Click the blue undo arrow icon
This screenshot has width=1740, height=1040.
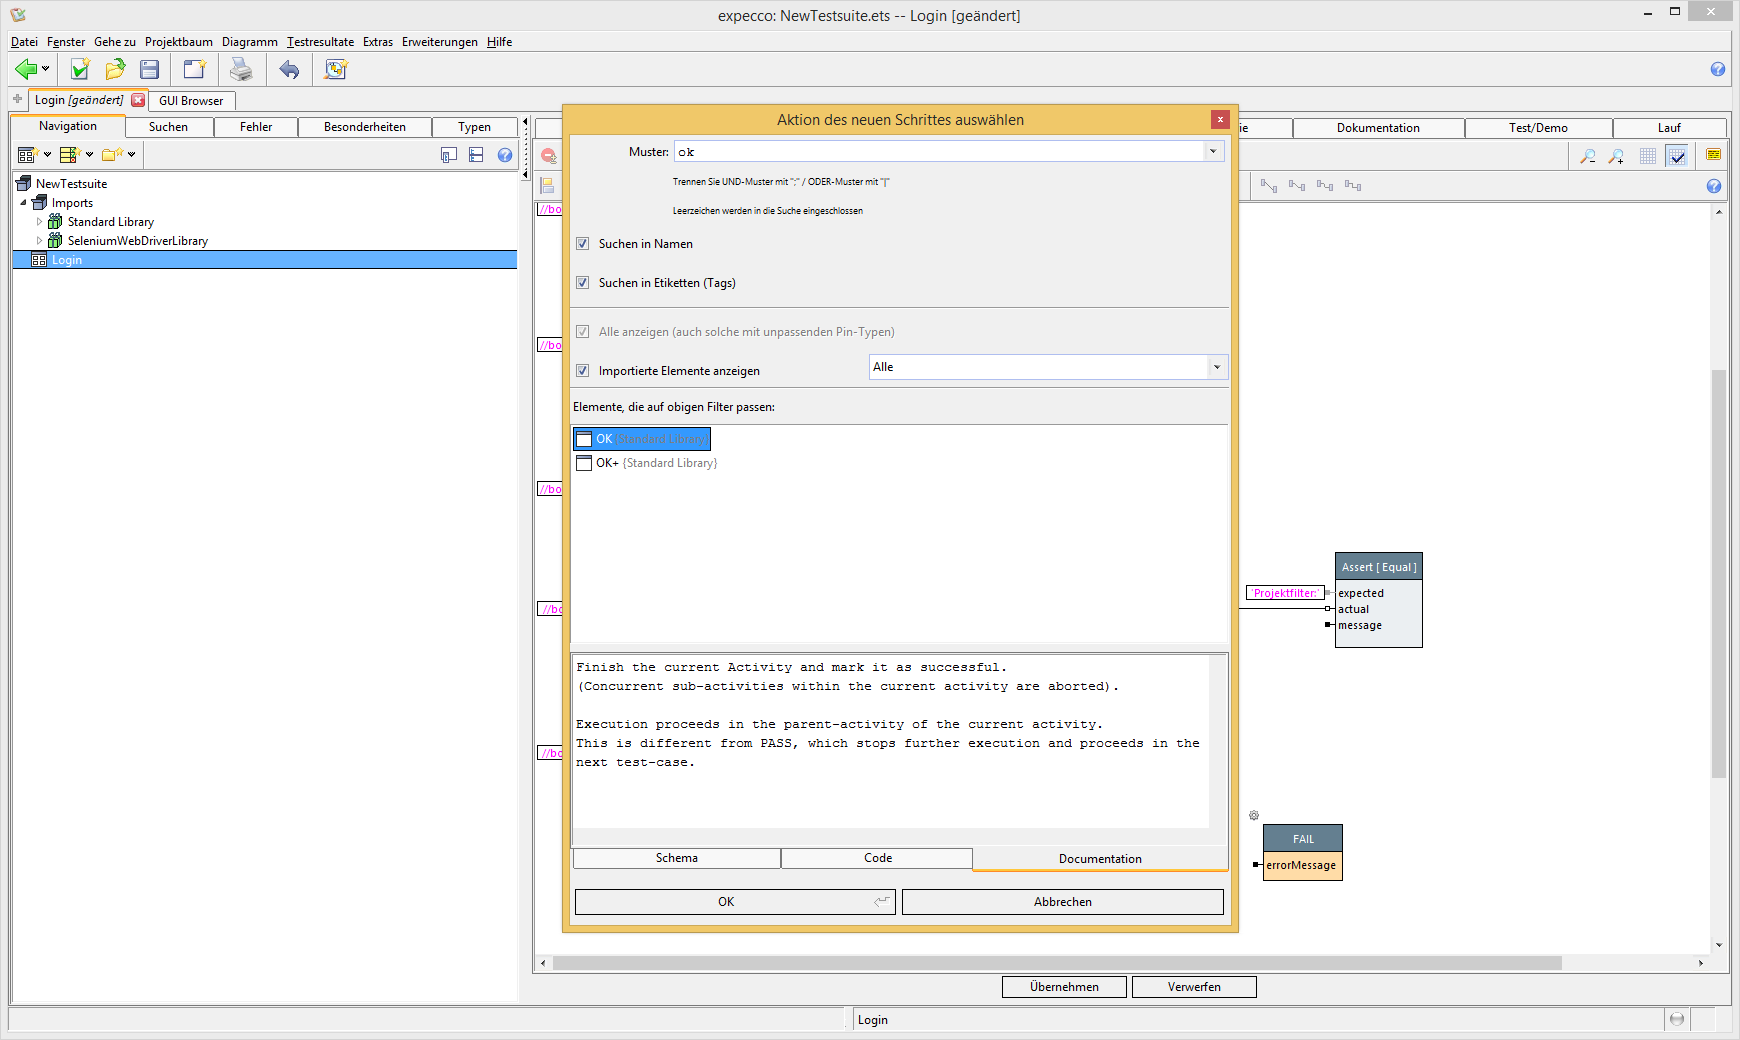[289, 69]
